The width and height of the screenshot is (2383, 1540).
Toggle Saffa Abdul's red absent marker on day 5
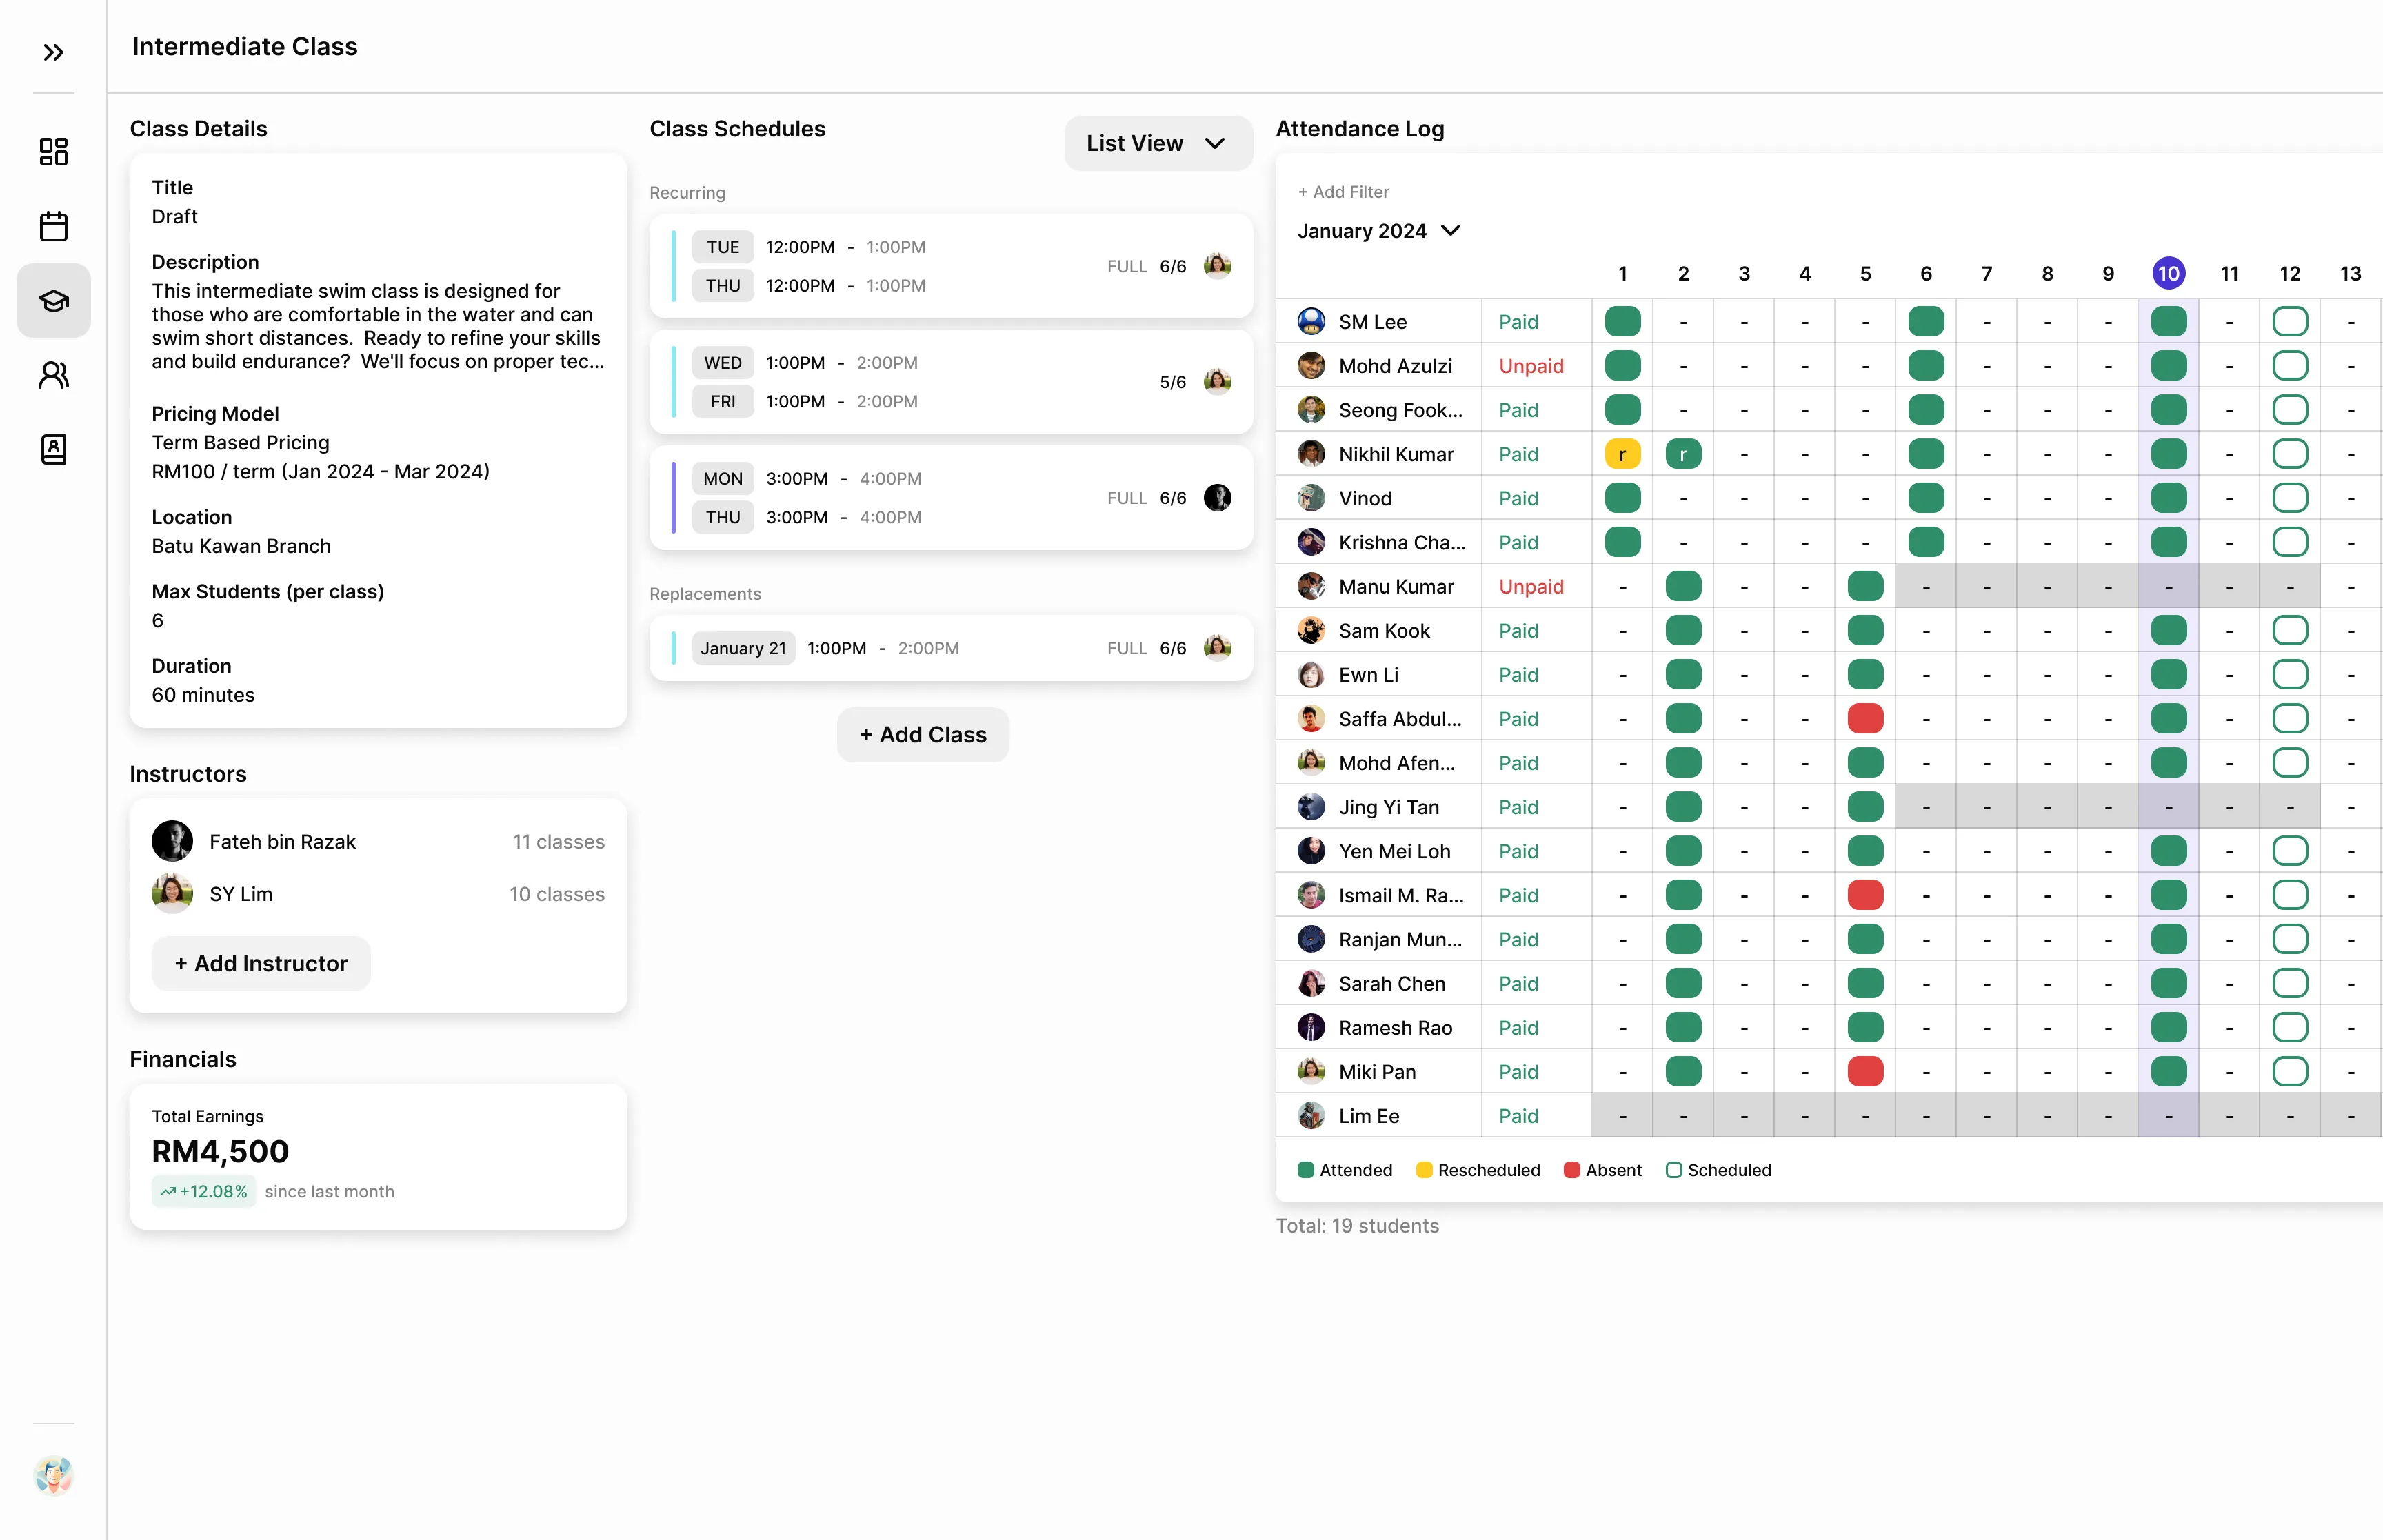pyautogui.click(x=1865, y=719)
